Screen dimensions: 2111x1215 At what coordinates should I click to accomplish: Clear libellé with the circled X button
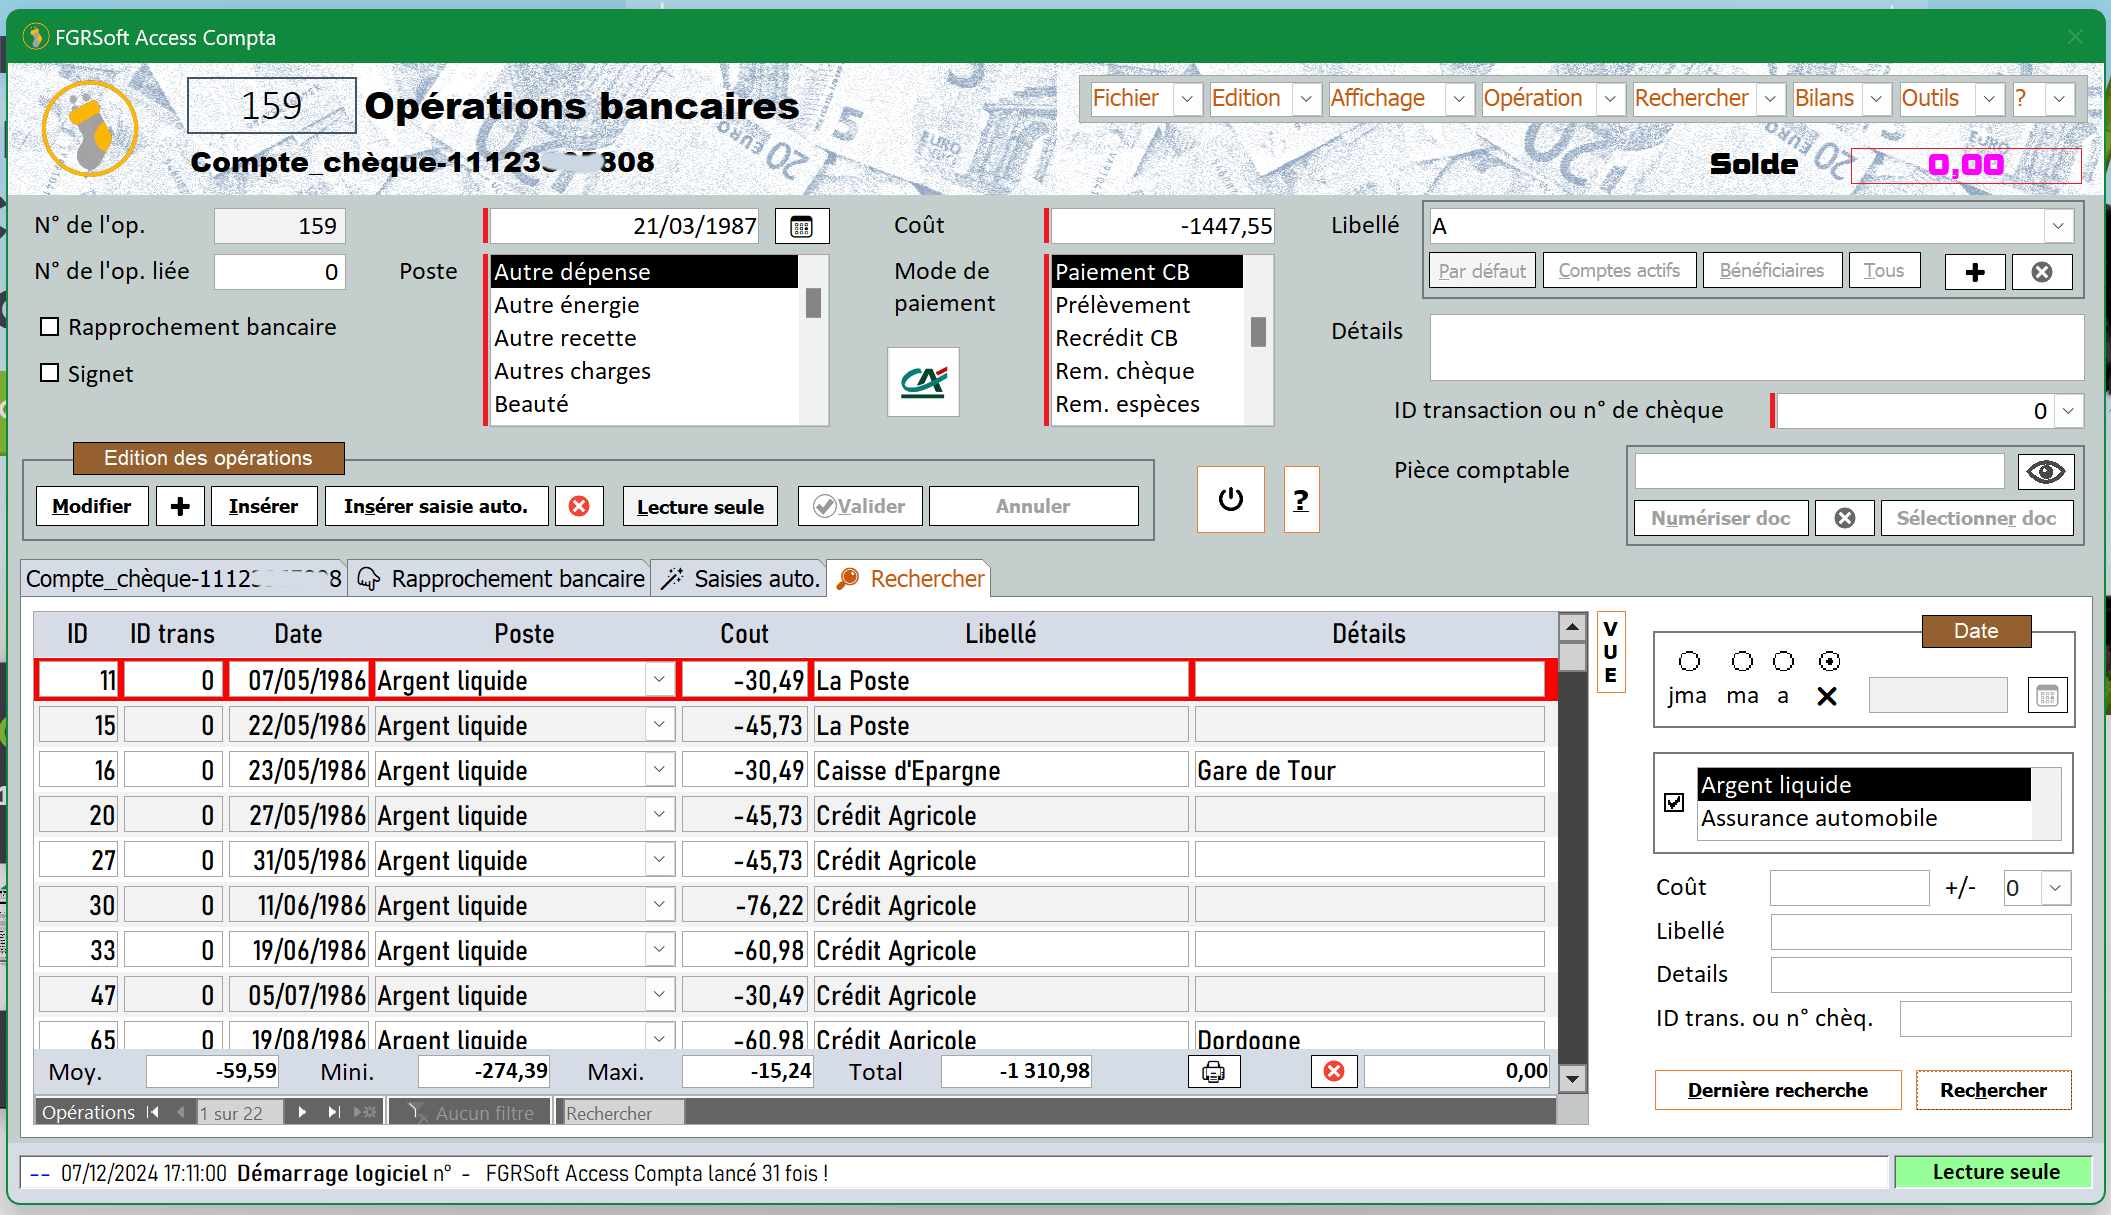(2042, 272)
